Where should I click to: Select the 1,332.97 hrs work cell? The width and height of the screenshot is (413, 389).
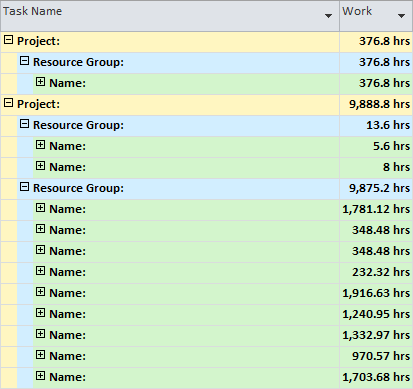coord(376,336)
